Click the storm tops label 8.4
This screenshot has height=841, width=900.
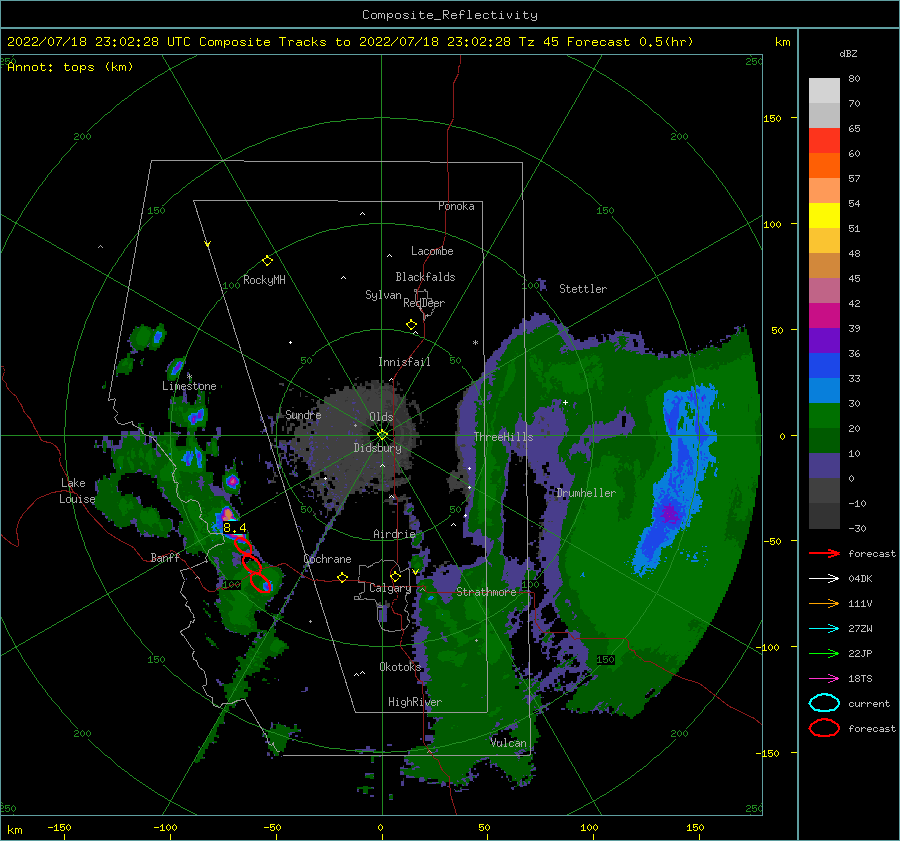[x=234, y=528]
